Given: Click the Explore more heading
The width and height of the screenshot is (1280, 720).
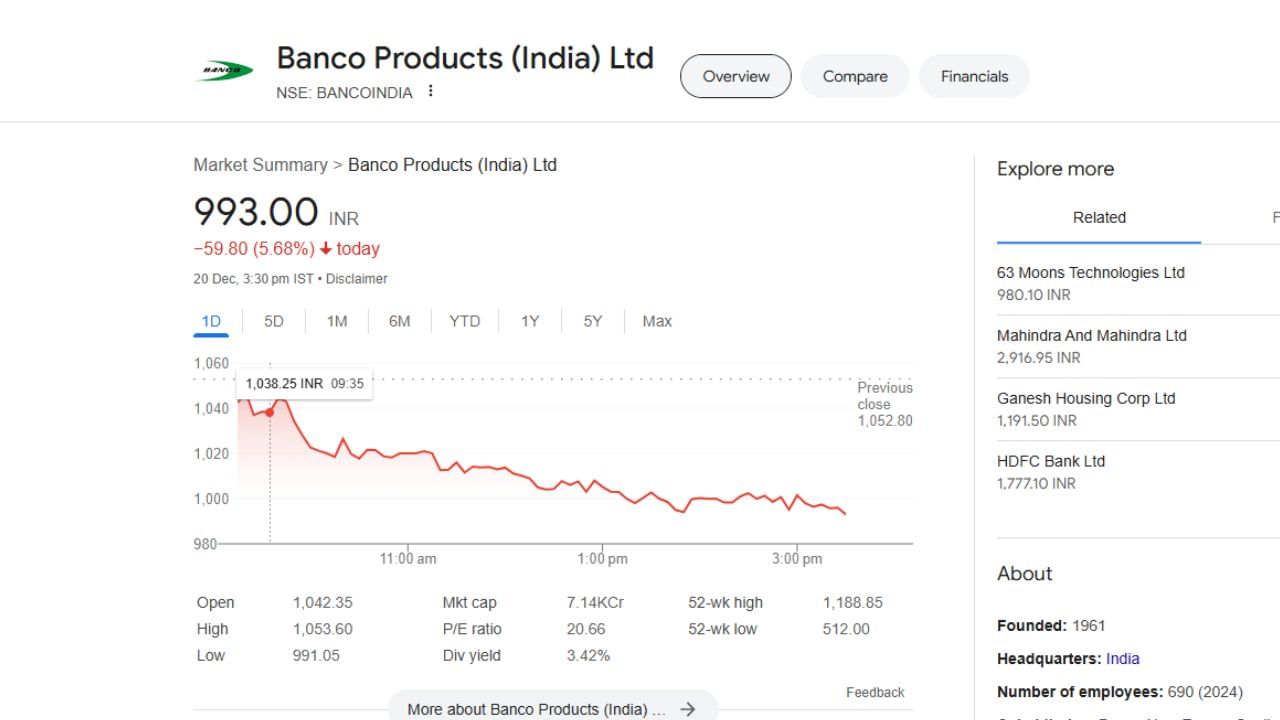Looking at the screenshot, I should point(1055,169).
